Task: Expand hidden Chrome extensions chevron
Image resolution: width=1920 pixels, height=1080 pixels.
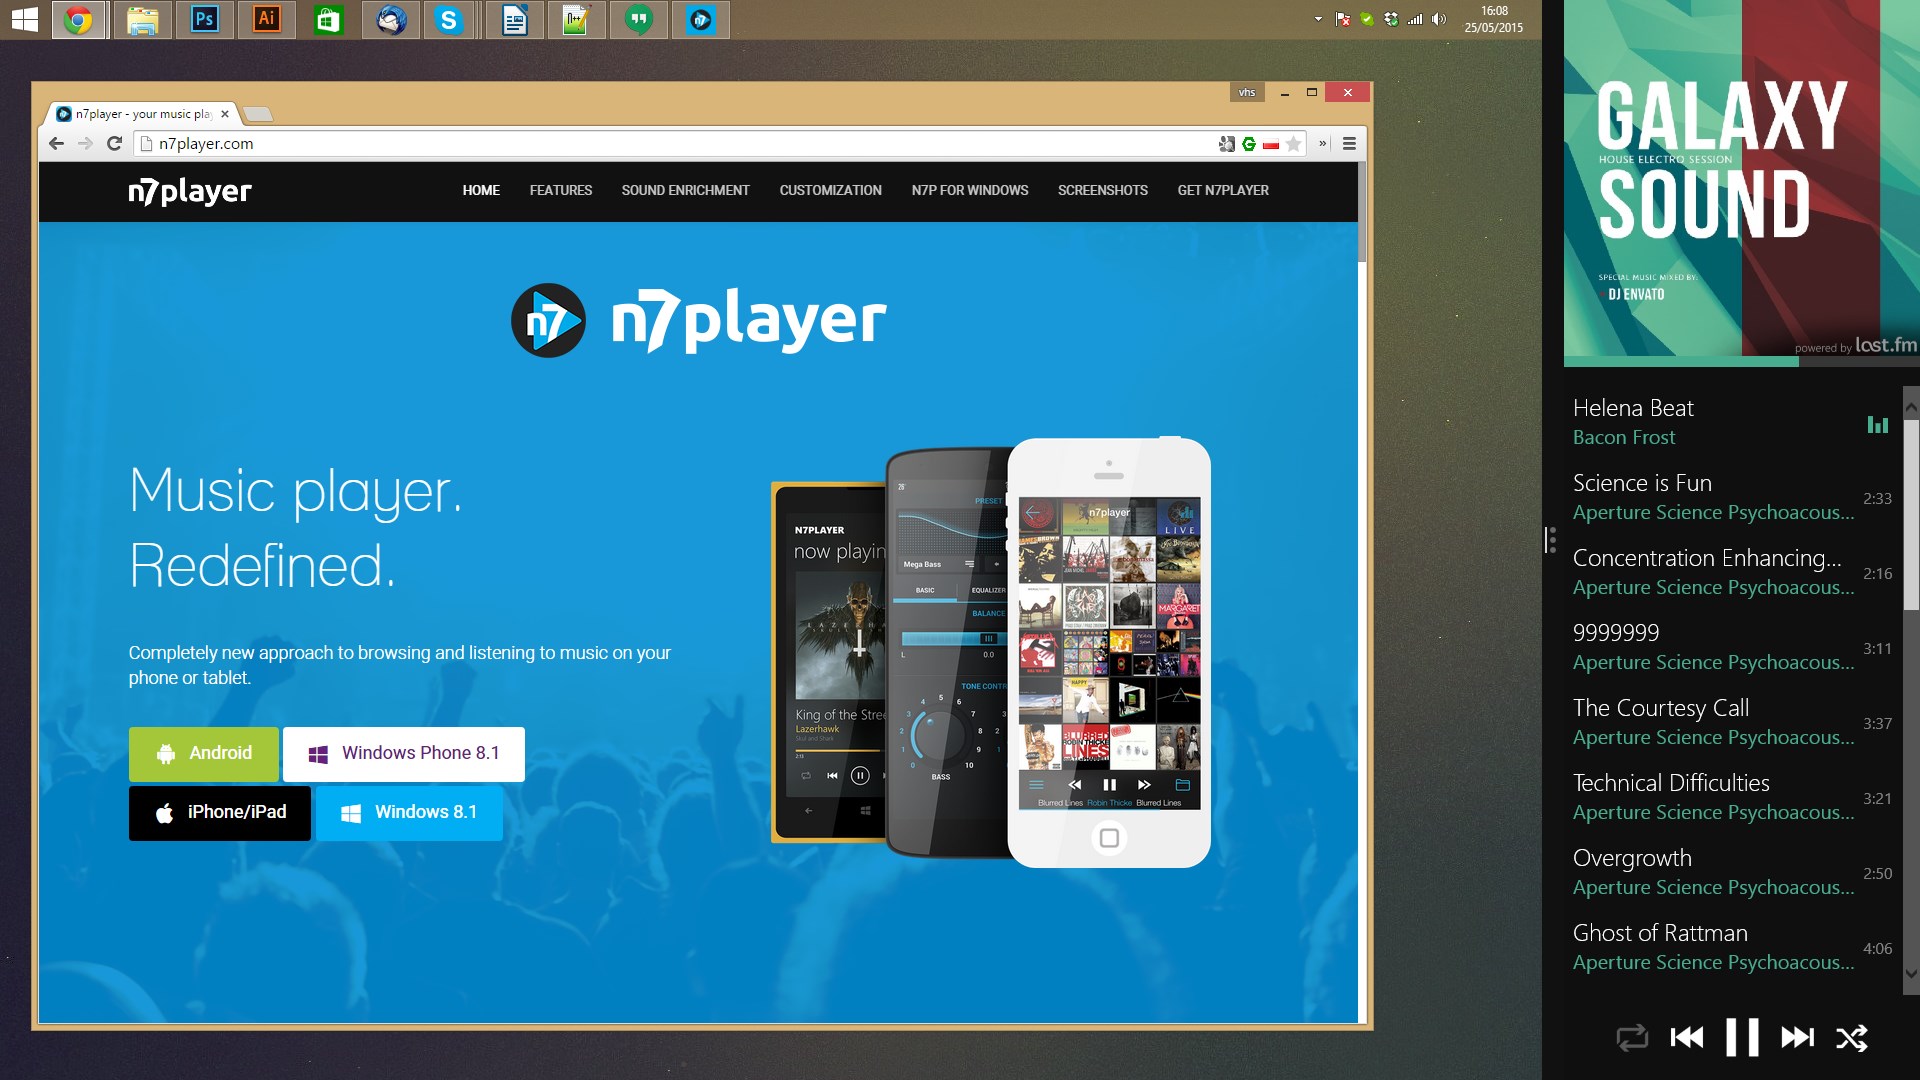Action: click(x=1323, y=144)
